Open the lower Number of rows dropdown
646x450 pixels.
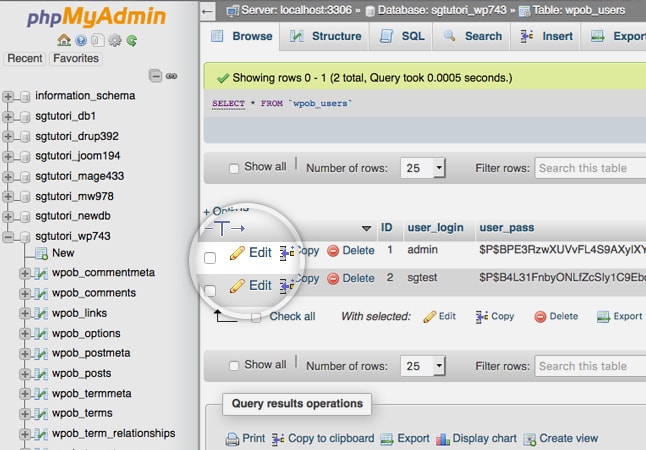point(423,366)
